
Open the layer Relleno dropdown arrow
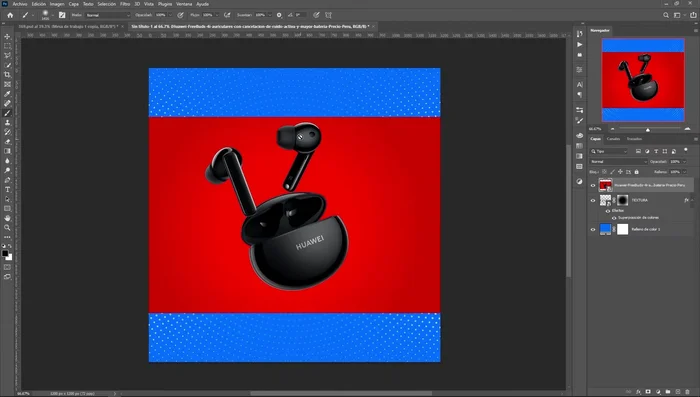684,172
